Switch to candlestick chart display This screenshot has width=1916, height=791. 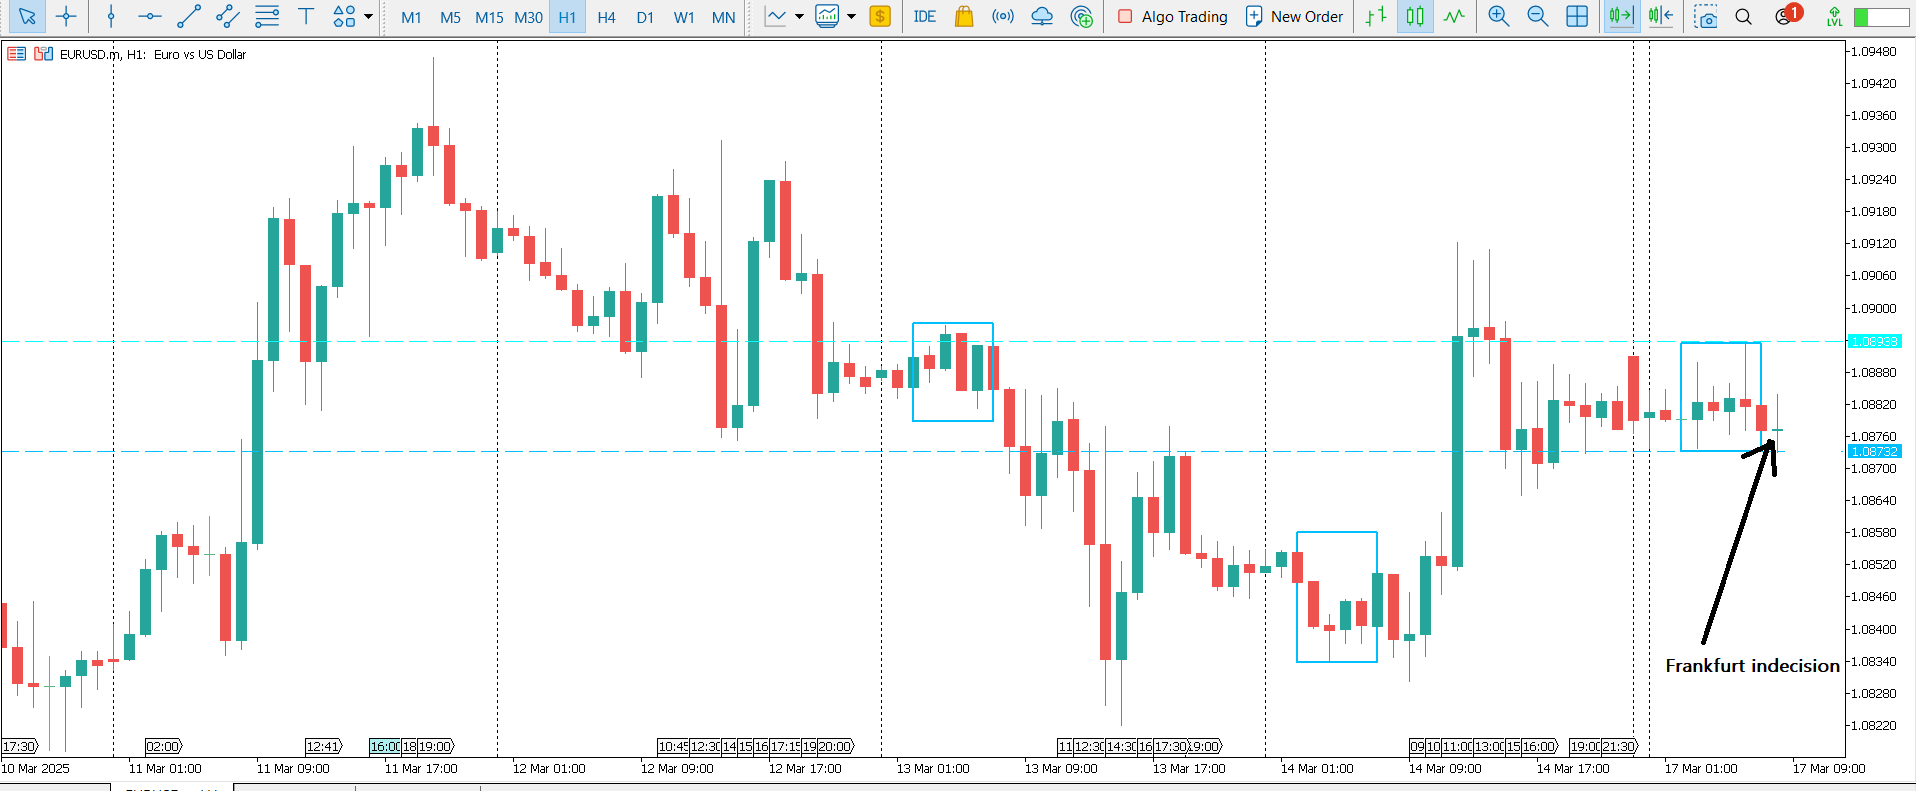coord(1415,17)
